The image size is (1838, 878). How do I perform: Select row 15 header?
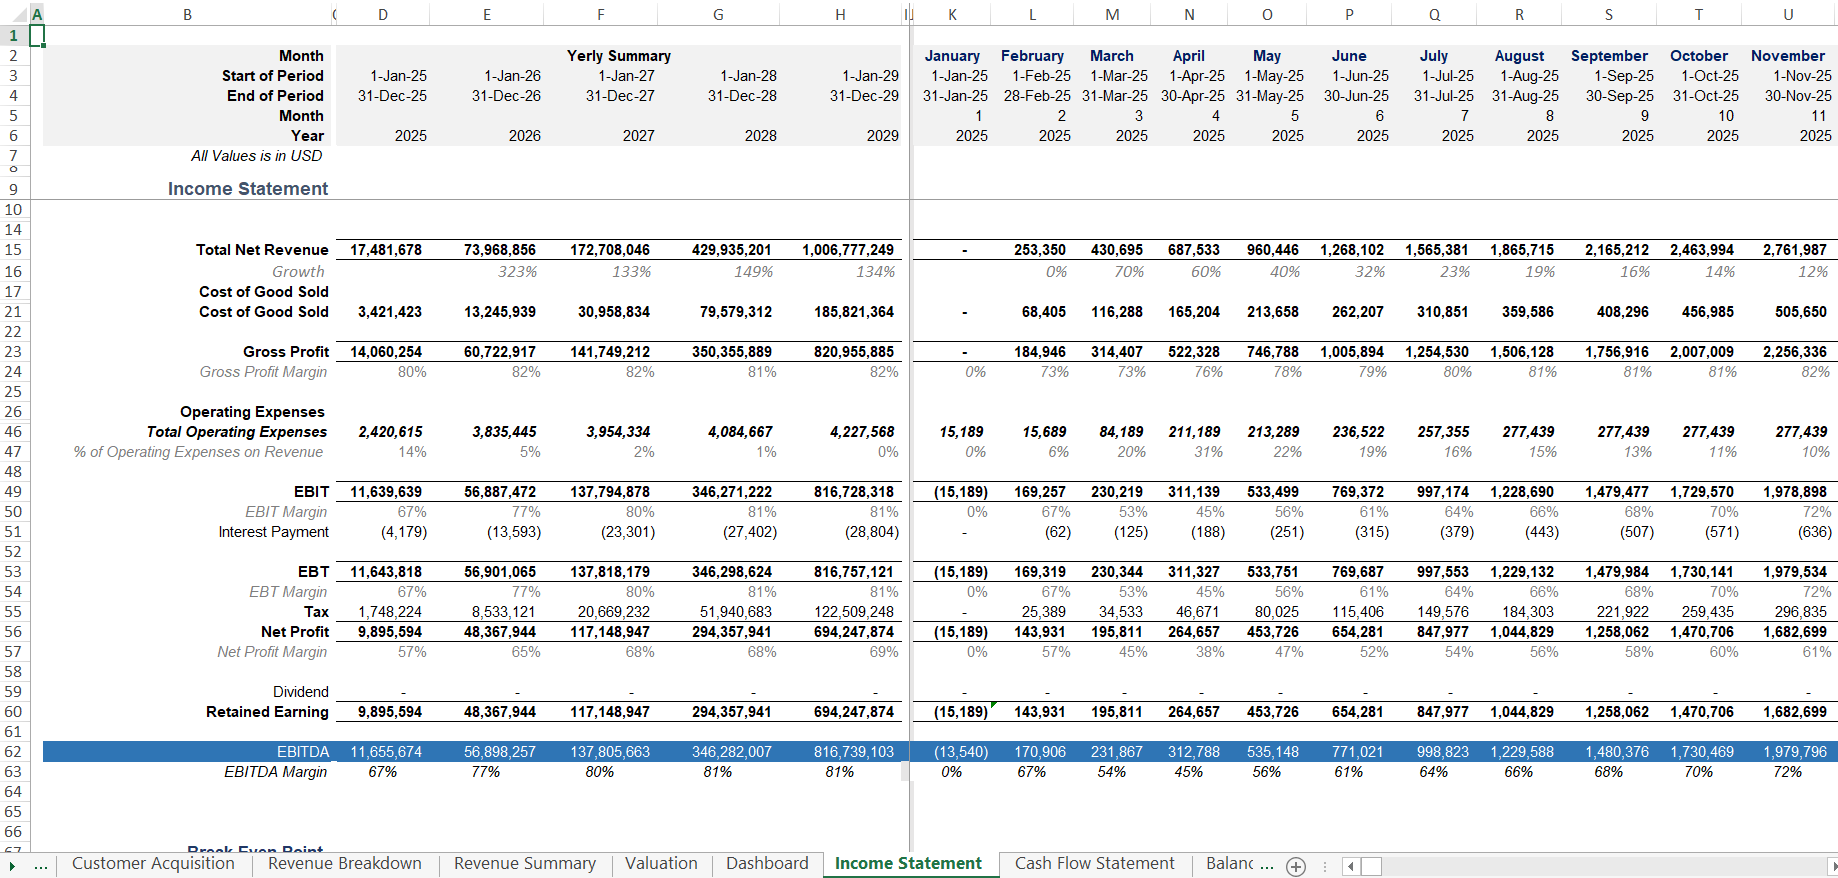pyautogui.click(x=14, y=250)
